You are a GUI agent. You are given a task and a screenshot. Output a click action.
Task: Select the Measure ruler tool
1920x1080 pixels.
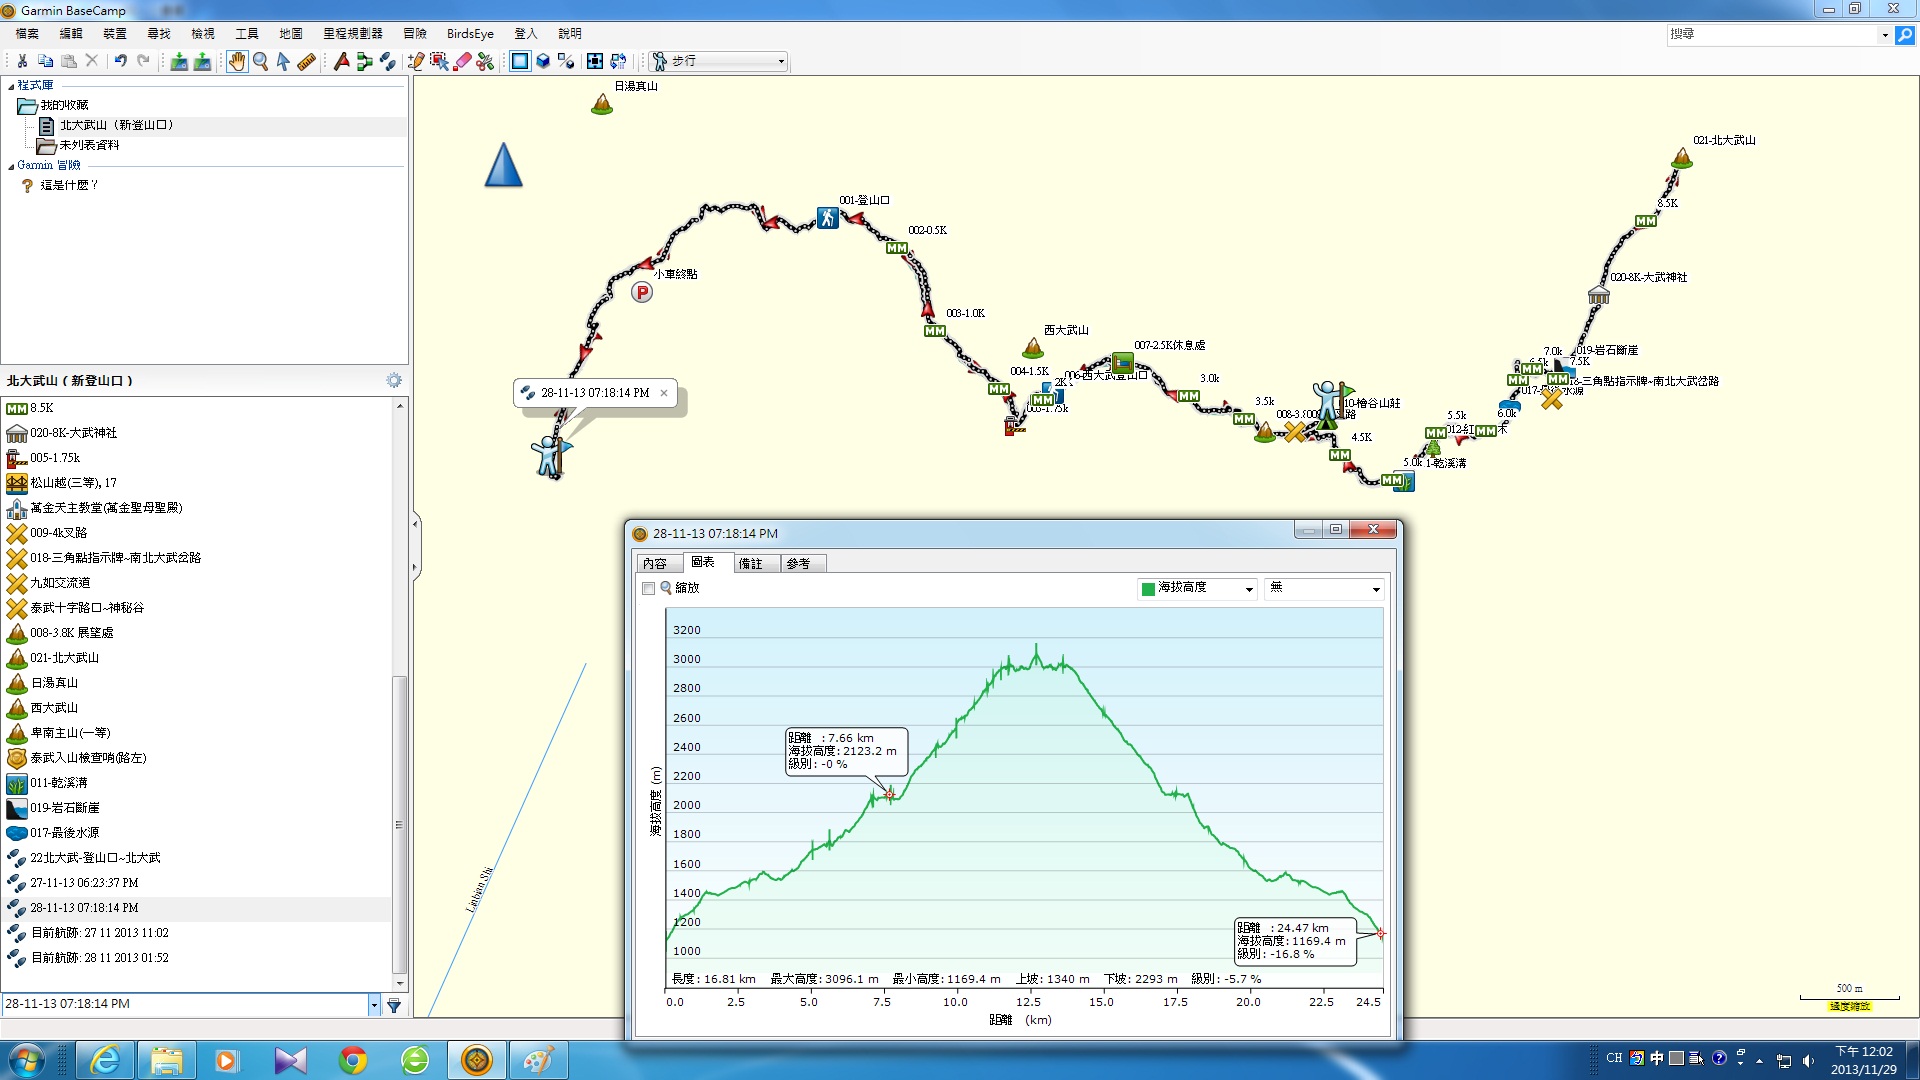(307, 61)
